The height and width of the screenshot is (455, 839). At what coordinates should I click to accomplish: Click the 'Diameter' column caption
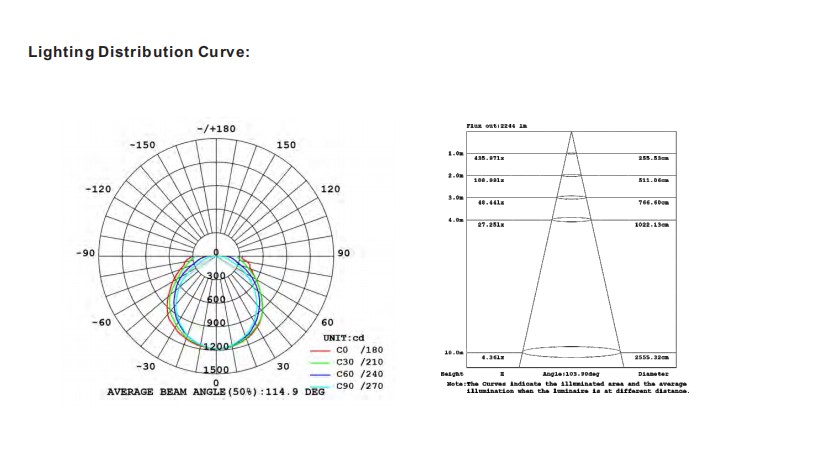653,374
